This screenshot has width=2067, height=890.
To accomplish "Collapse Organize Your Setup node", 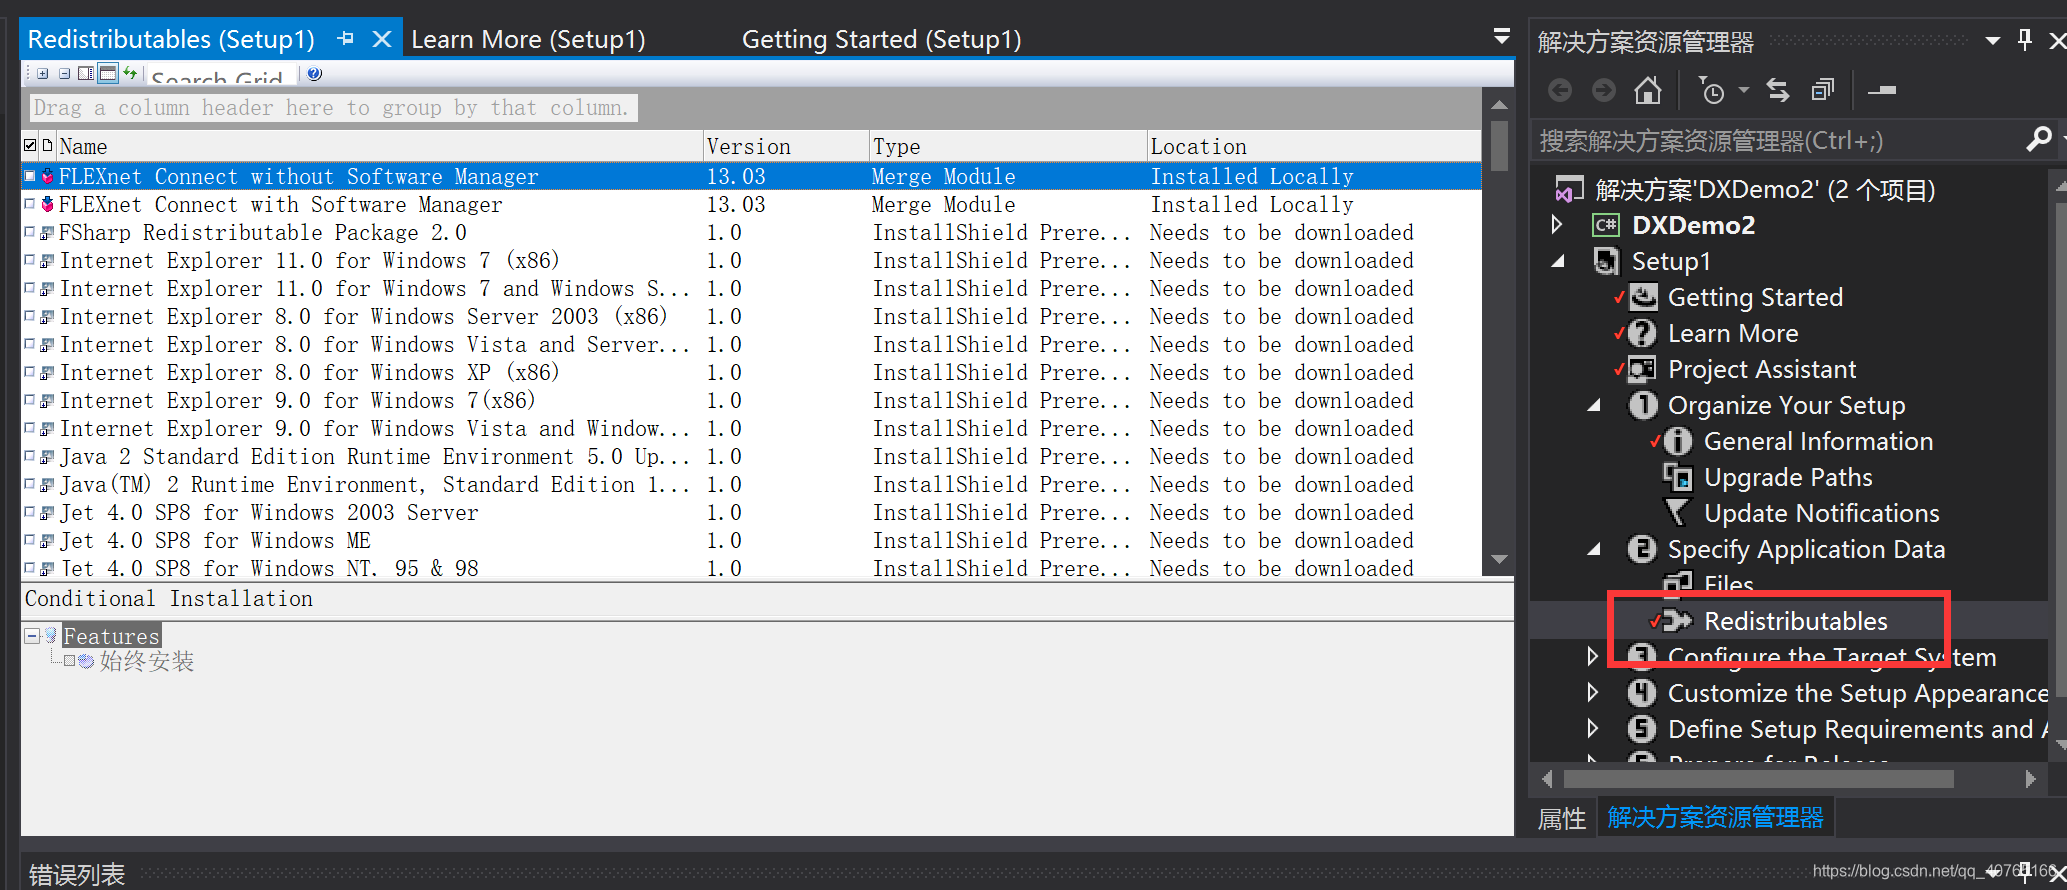I will click(x=1594, y=405).
